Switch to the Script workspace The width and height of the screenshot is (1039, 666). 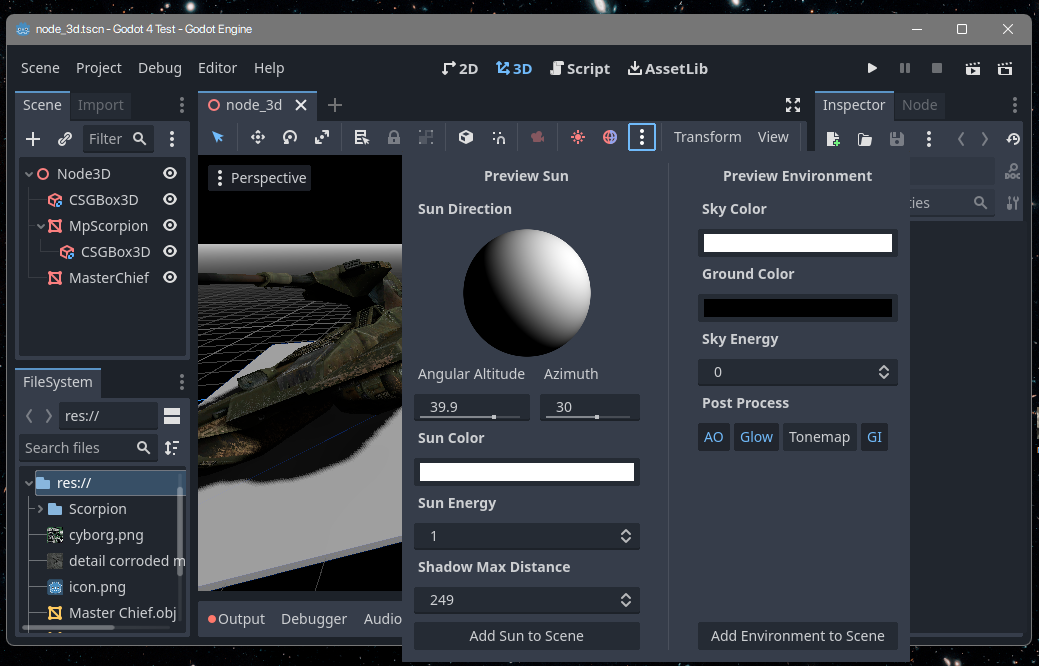[580, 69]
